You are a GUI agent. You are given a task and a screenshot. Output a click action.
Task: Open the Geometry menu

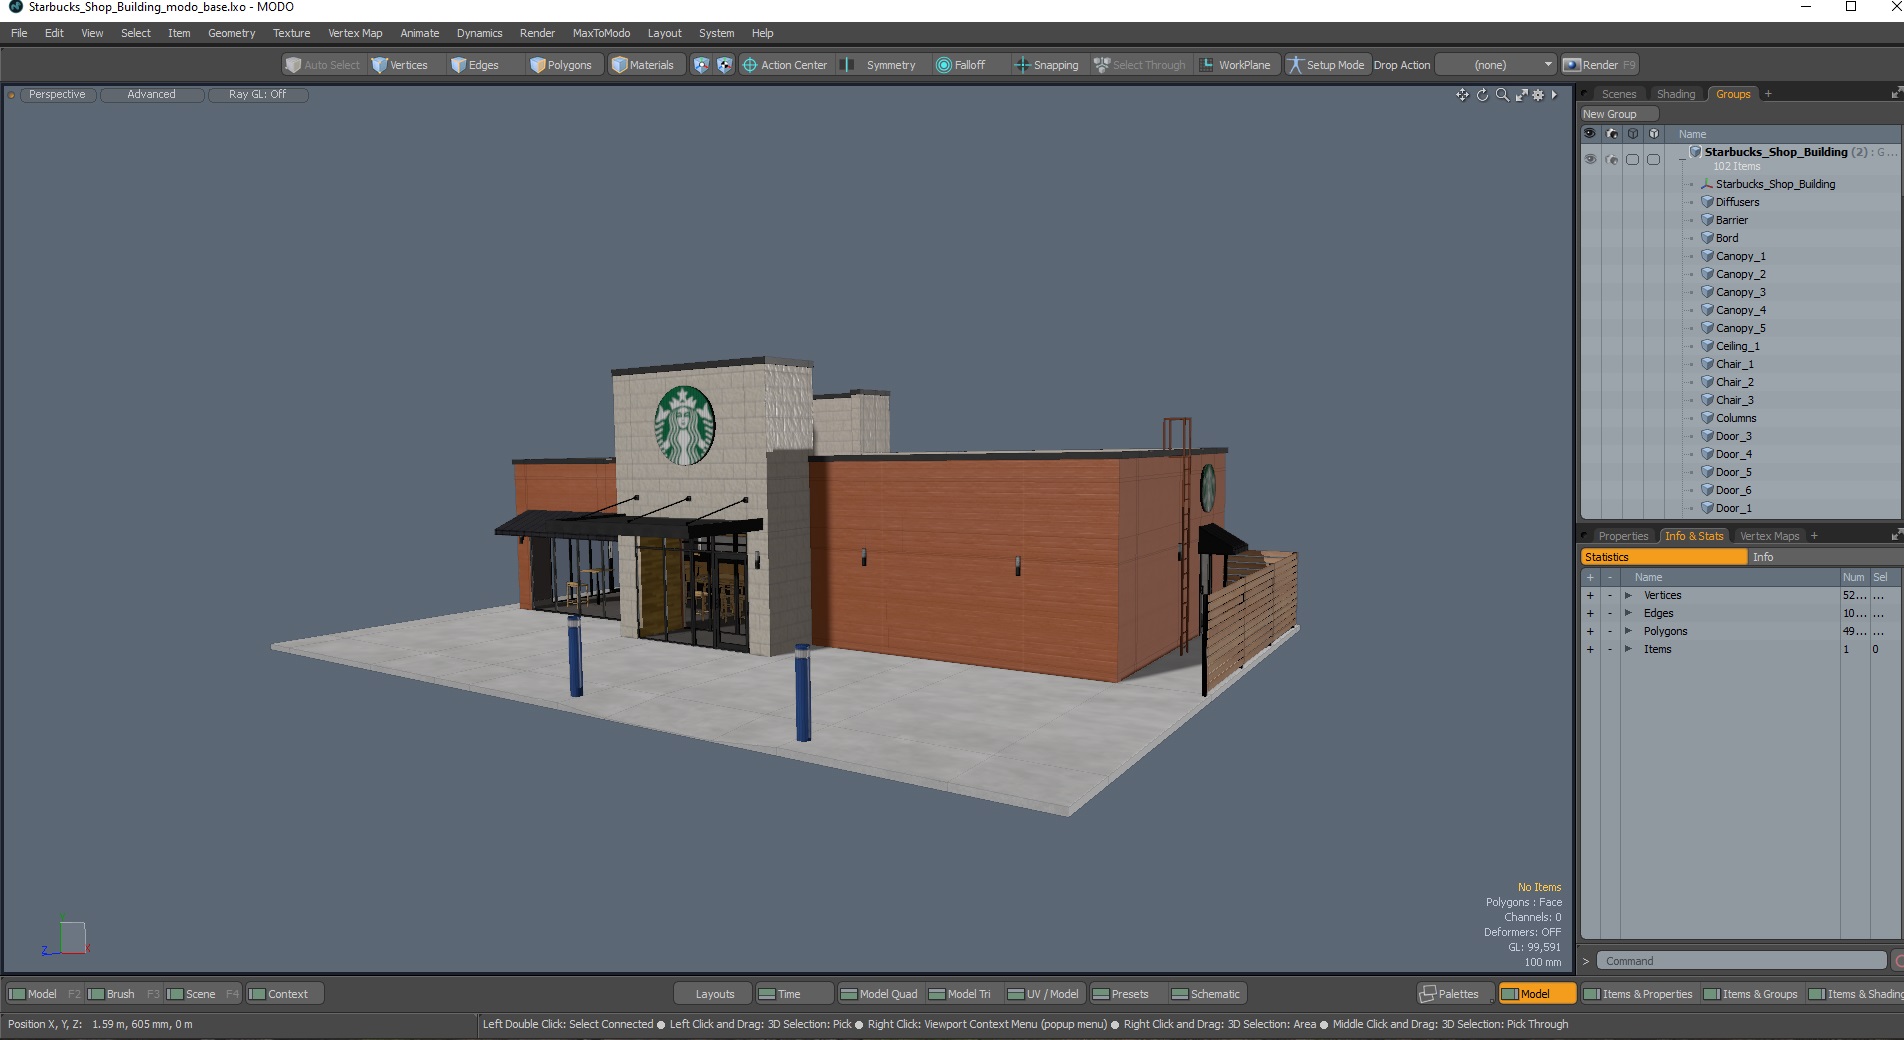click(231, 33)
